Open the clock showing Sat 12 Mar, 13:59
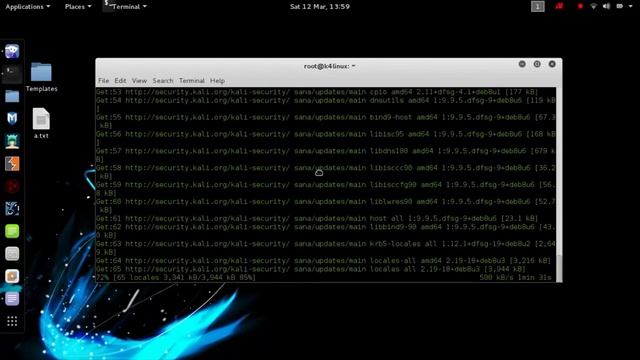640x360 pixels. coord(320,7)
